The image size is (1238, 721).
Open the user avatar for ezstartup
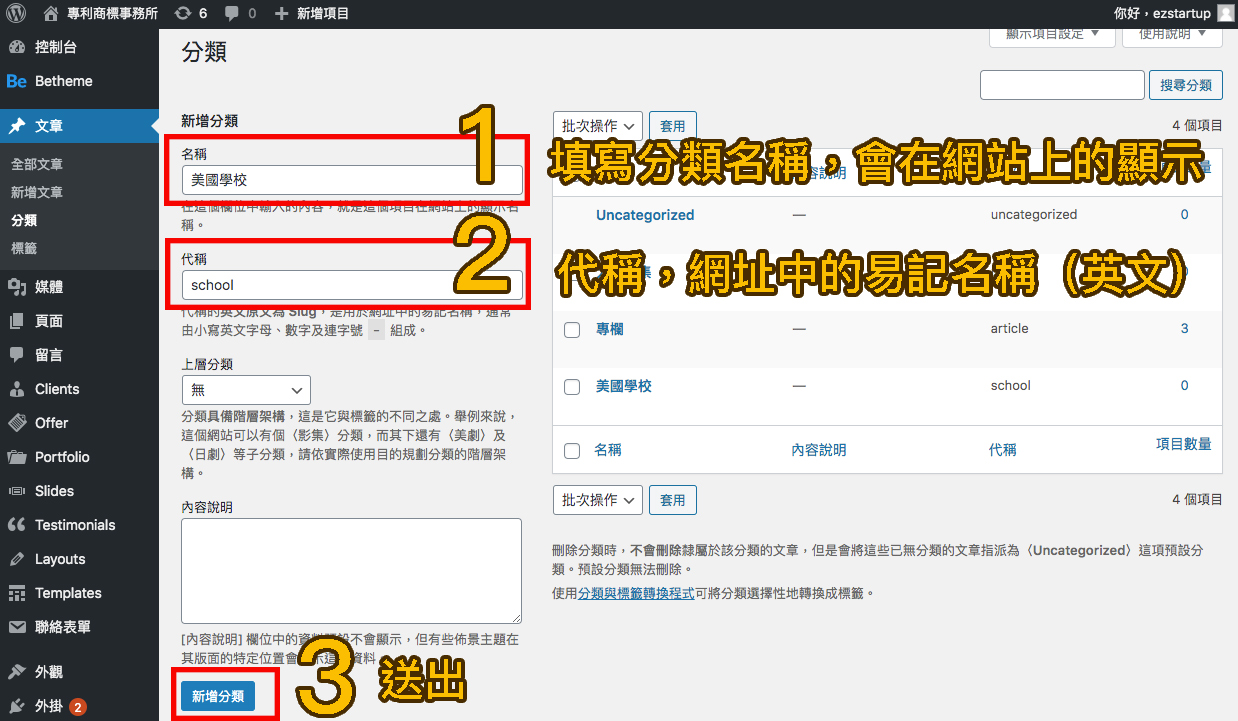pos(1225,14)
